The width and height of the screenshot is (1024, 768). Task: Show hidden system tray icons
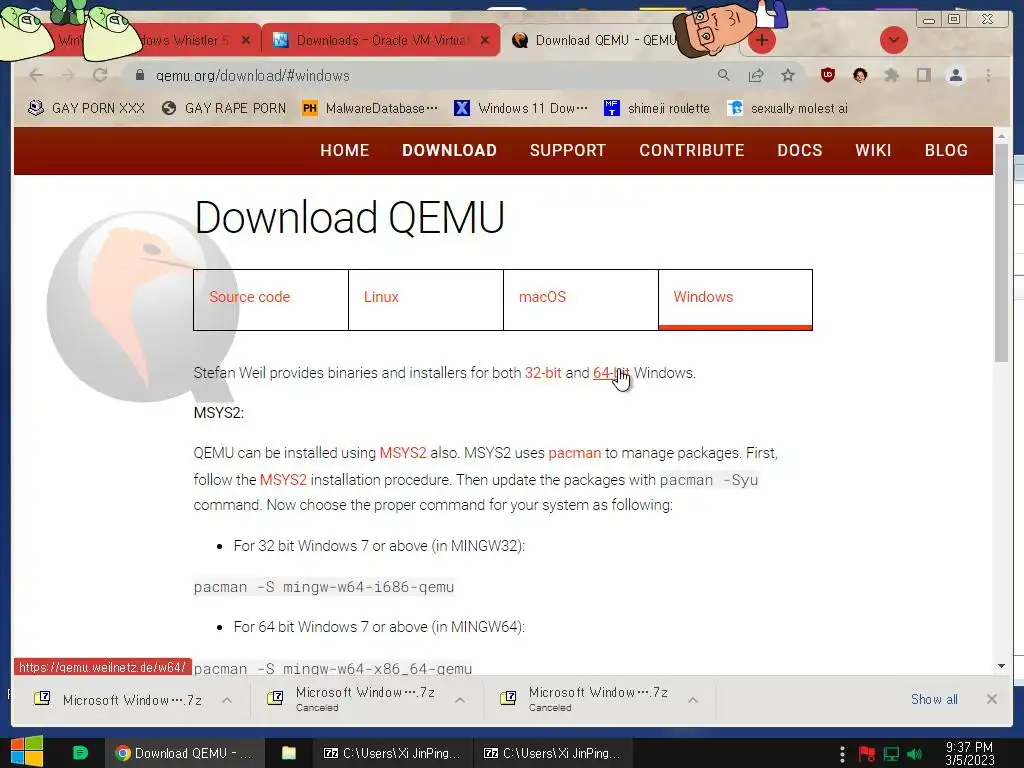coord(842,754)
